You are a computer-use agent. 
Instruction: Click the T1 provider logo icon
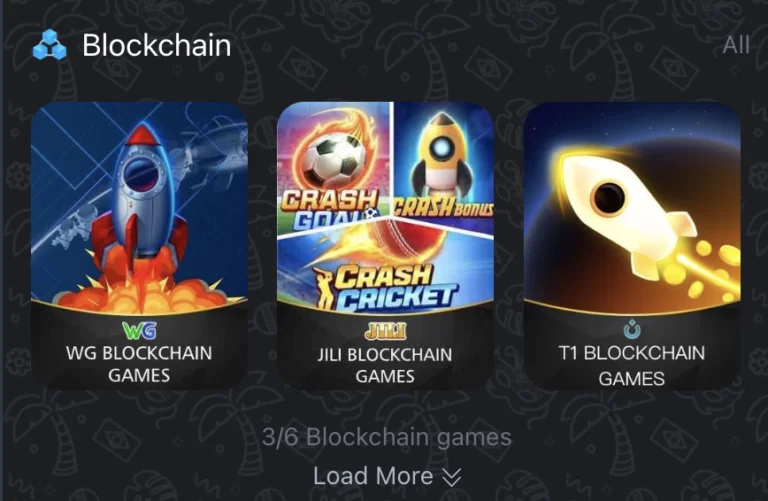(632, 329)
